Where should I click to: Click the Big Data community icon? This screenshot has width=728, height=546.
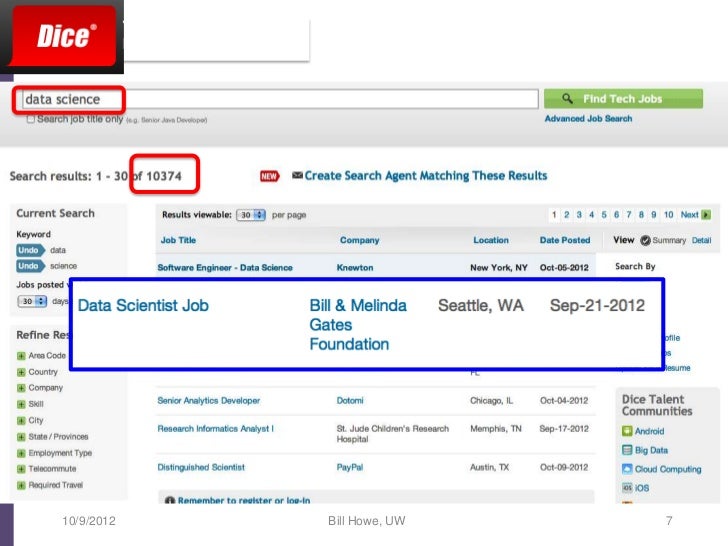[627, 450]
